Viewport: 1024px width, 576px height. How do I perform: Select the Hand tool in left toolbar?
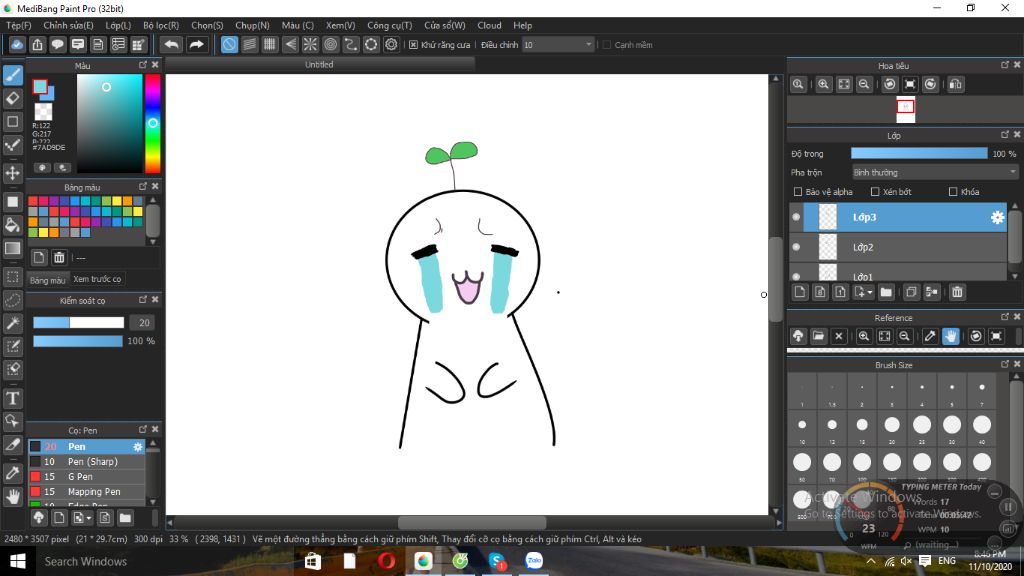click(x=12, y=496)
